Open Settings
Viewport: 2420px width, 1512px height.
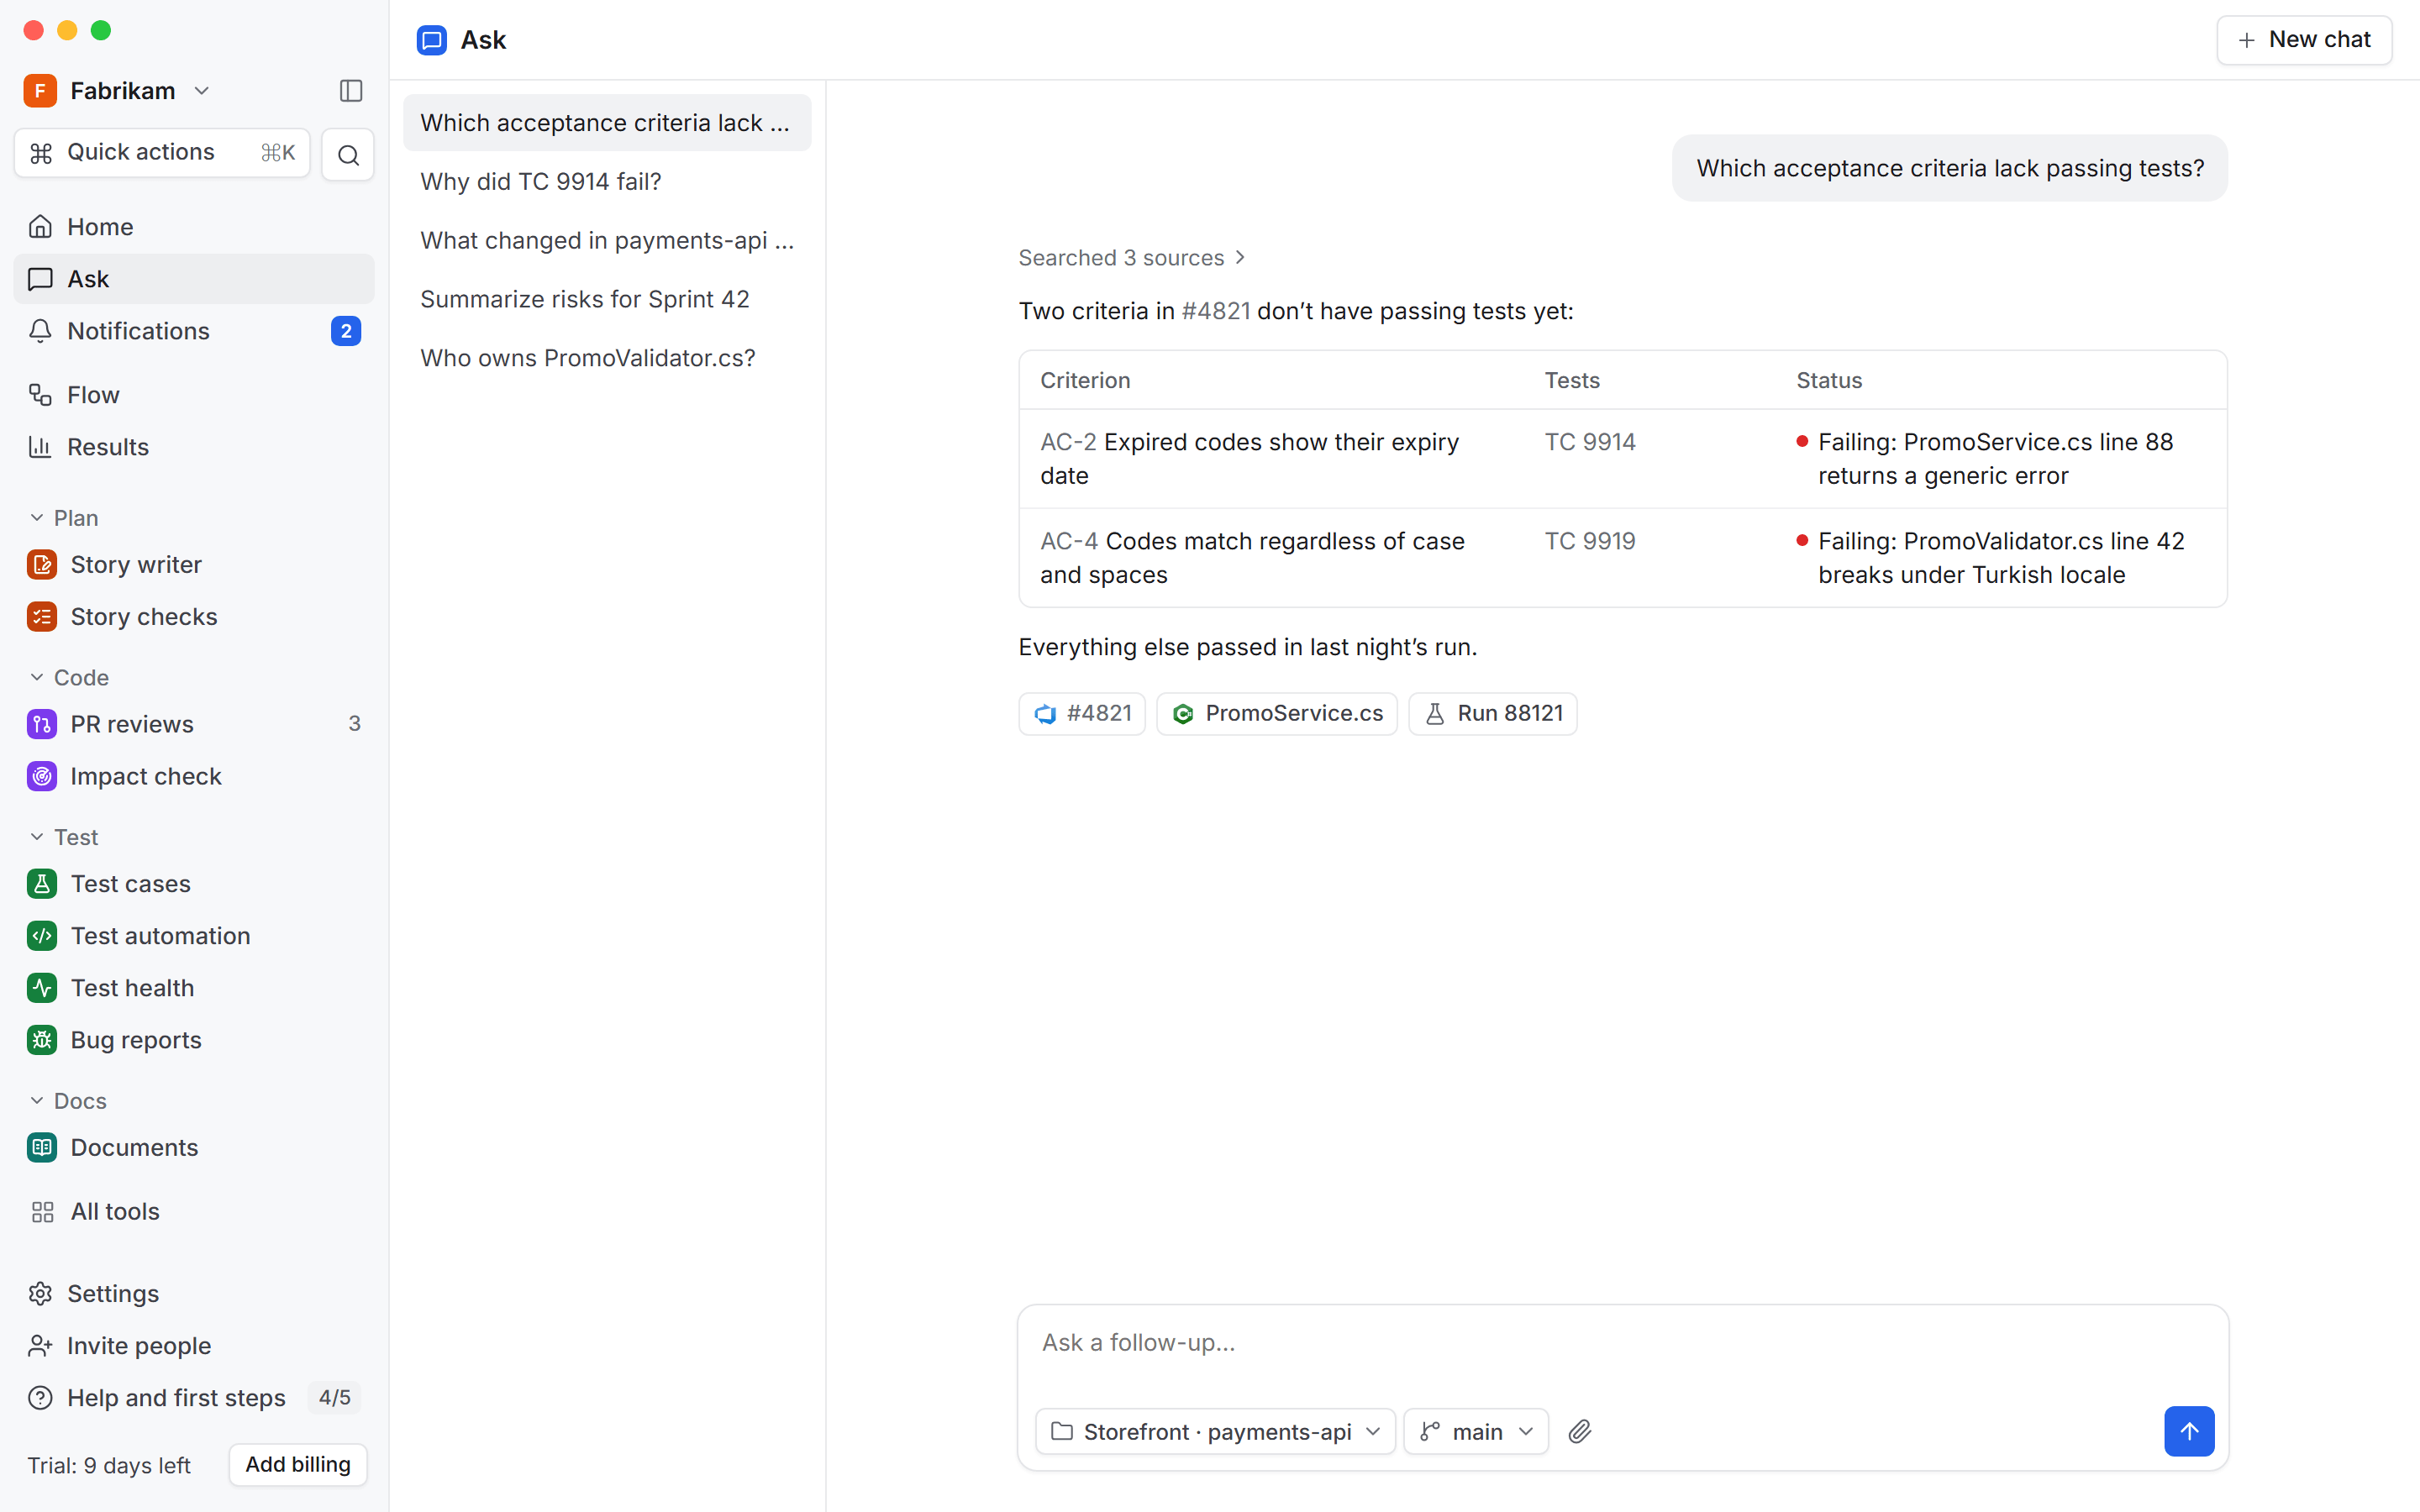pyautogui.click(x=194, y=1293)
